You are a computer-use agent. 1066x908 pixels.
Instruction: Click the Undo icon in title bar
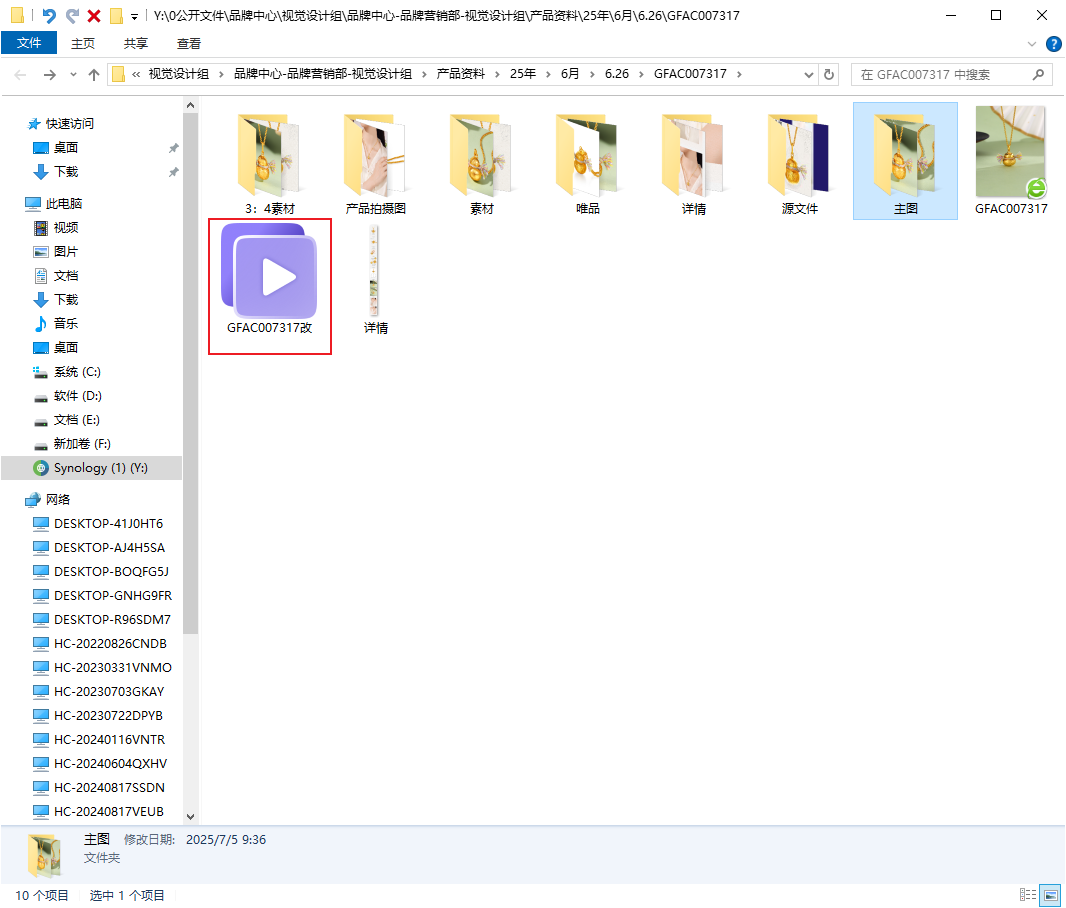pos(49,16)
